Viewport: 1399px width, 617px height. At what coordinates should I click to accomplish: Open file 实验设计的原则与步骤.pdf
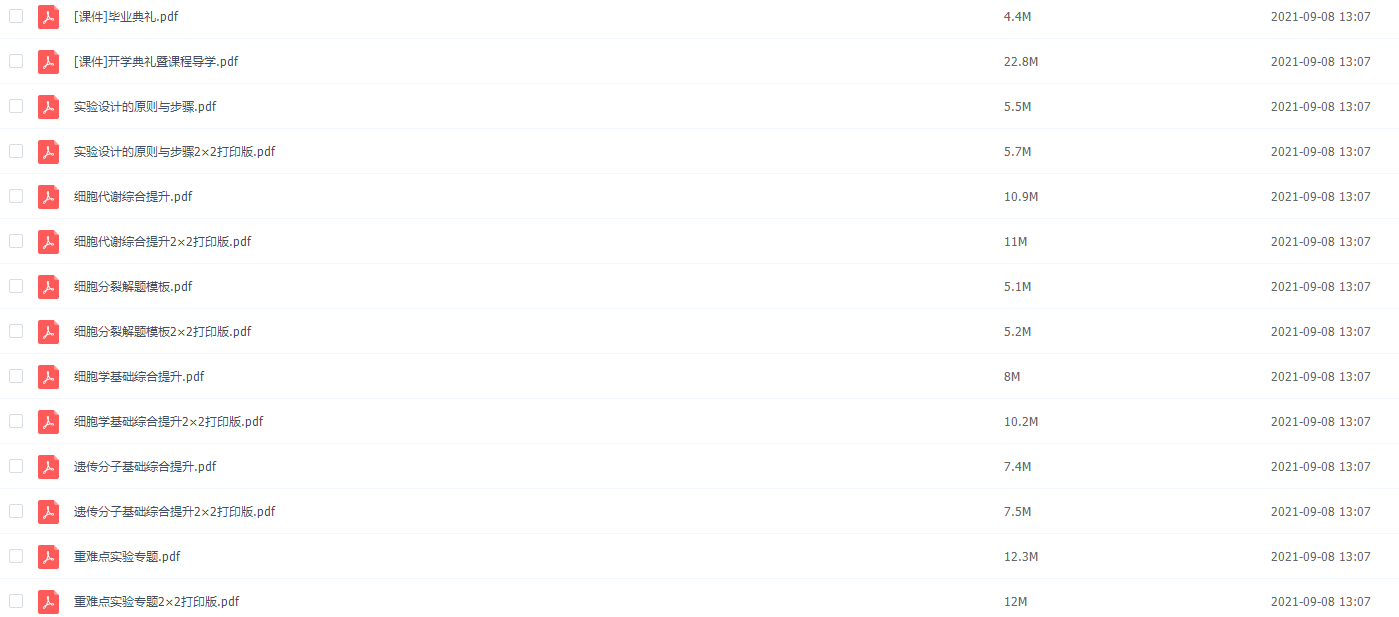coord(145,107)
